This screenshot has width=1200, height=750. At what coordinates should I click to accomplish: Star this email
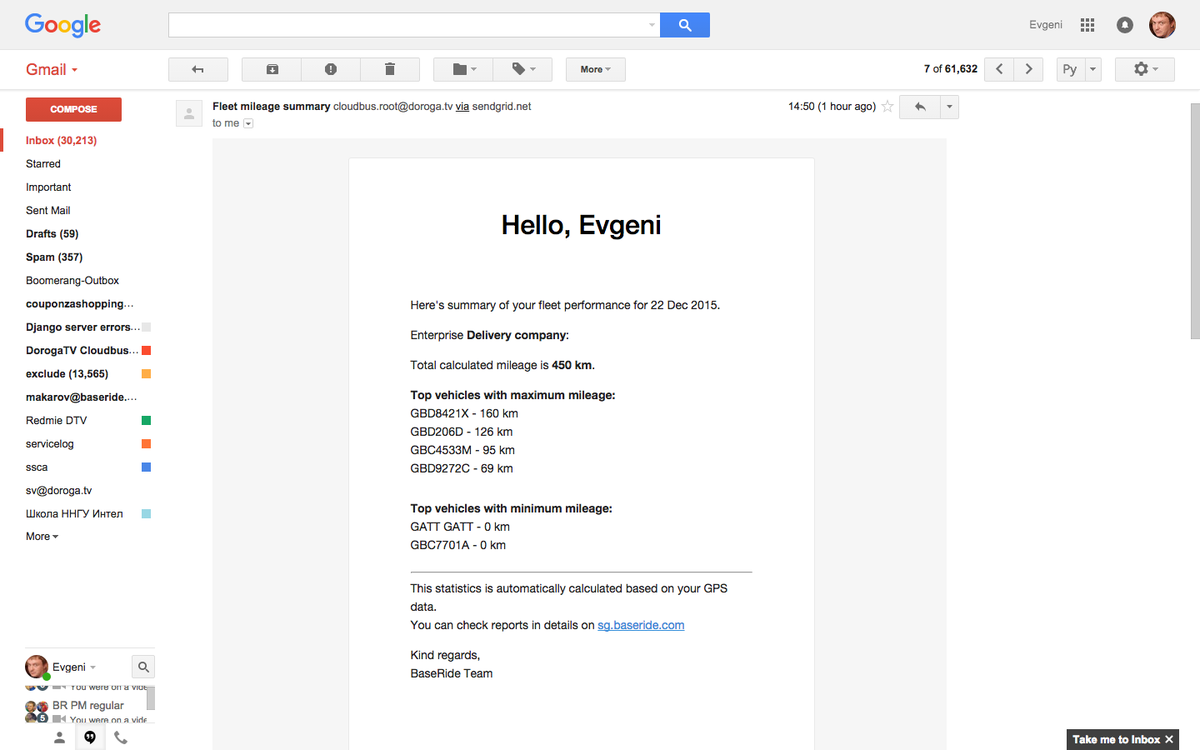coord(887,107)
